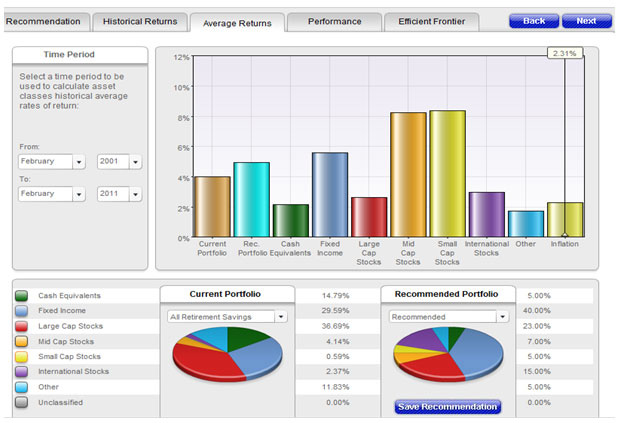Click the cyan Rec. Portfolio bar
The height and width of the screenshot is (423, 621).
tap(251, 200)
